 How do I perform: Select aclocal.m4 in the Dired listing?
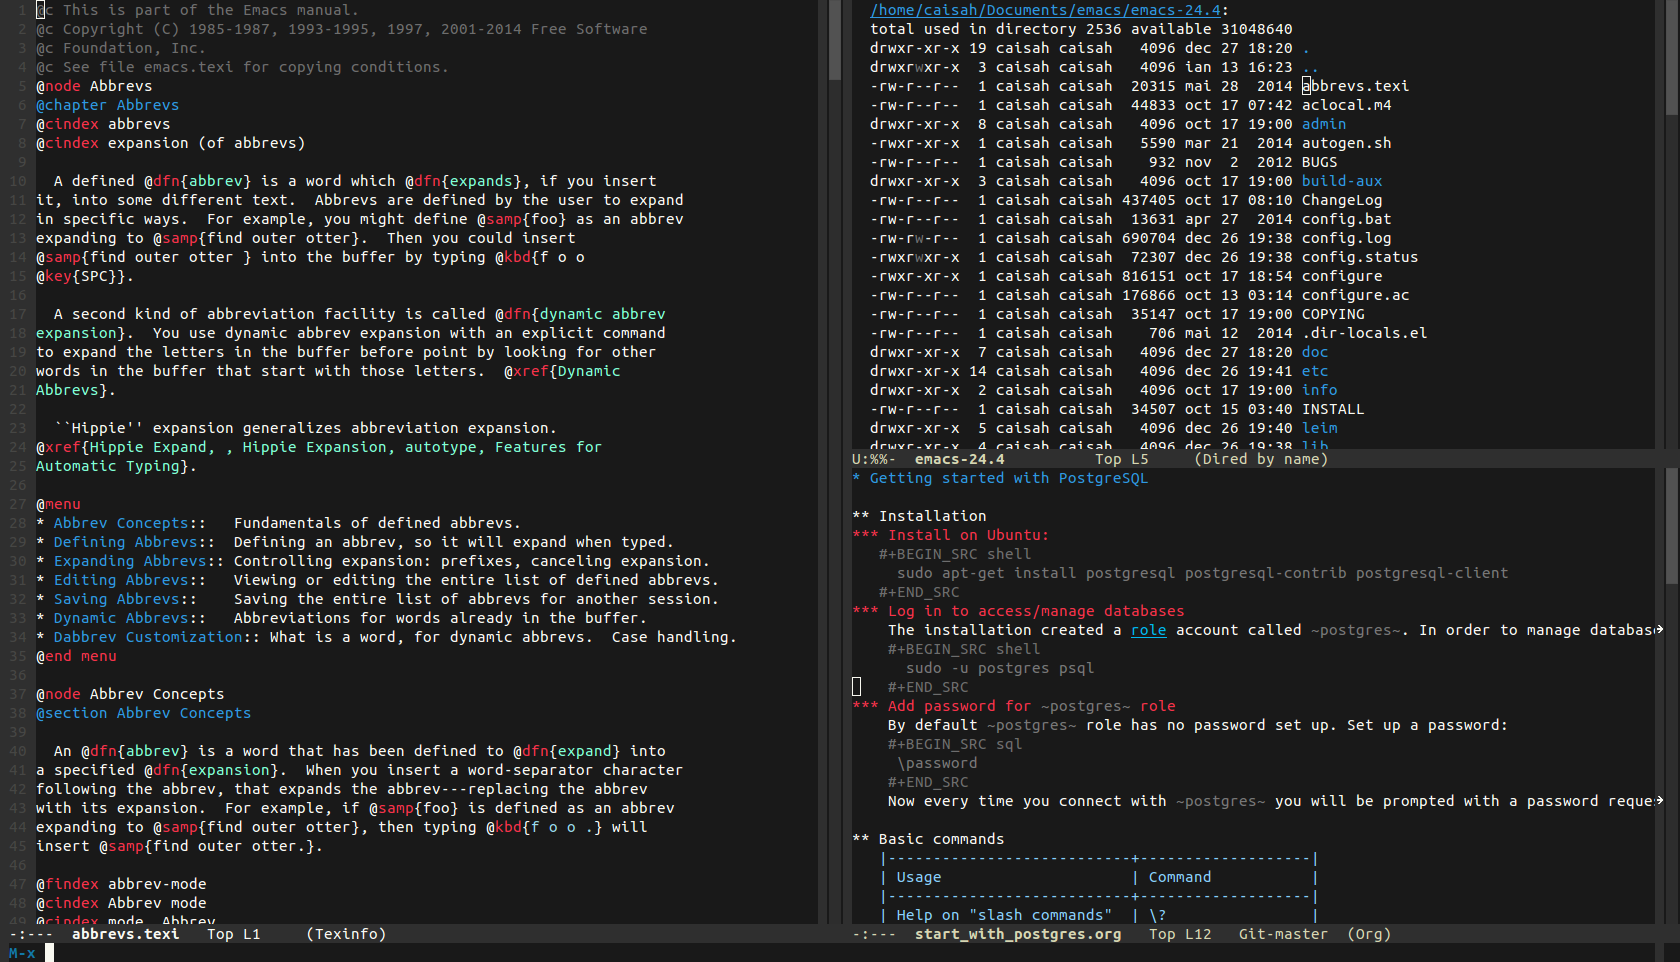pos(1346,105)
